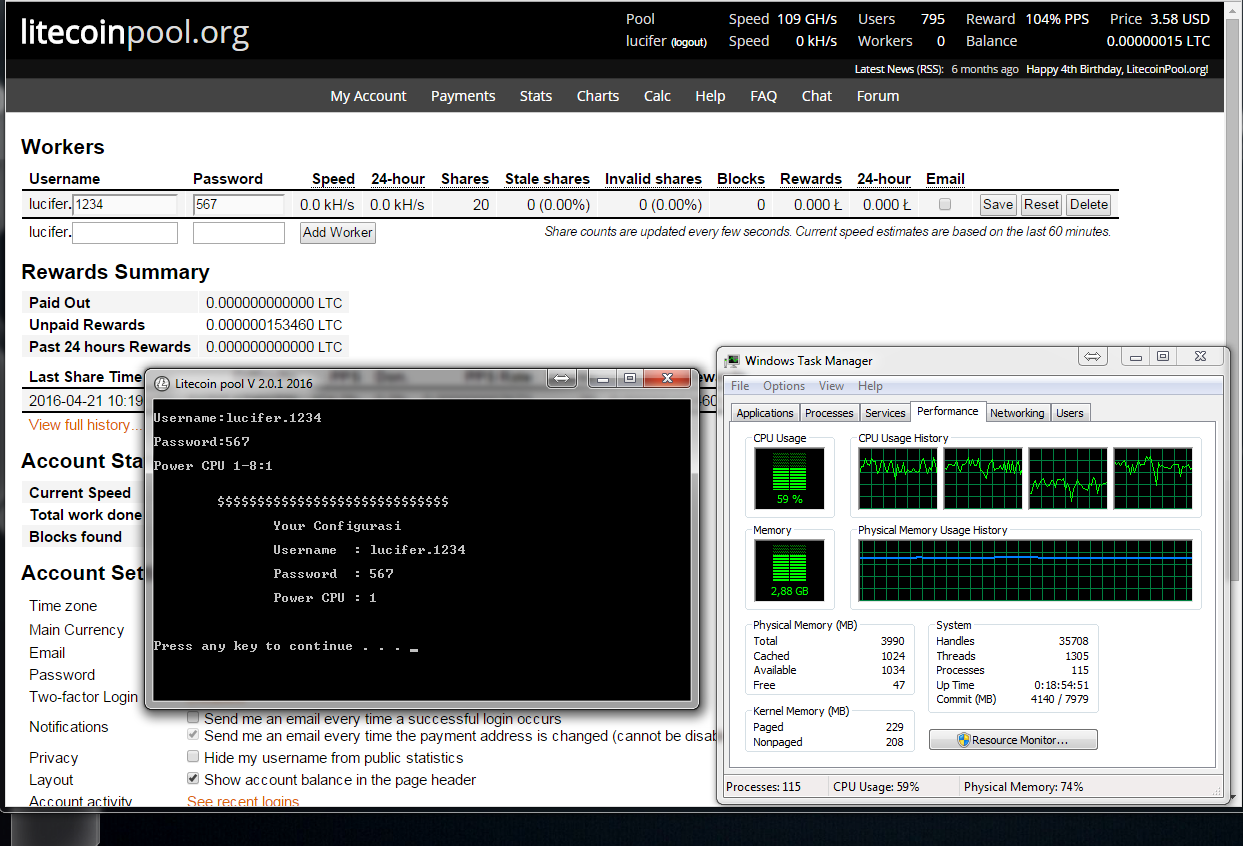Screen dimensions: 1243x846
Task: Toggle Email checkbox for worker 1234
Action: pyautogui.click(x=945, y=204)
